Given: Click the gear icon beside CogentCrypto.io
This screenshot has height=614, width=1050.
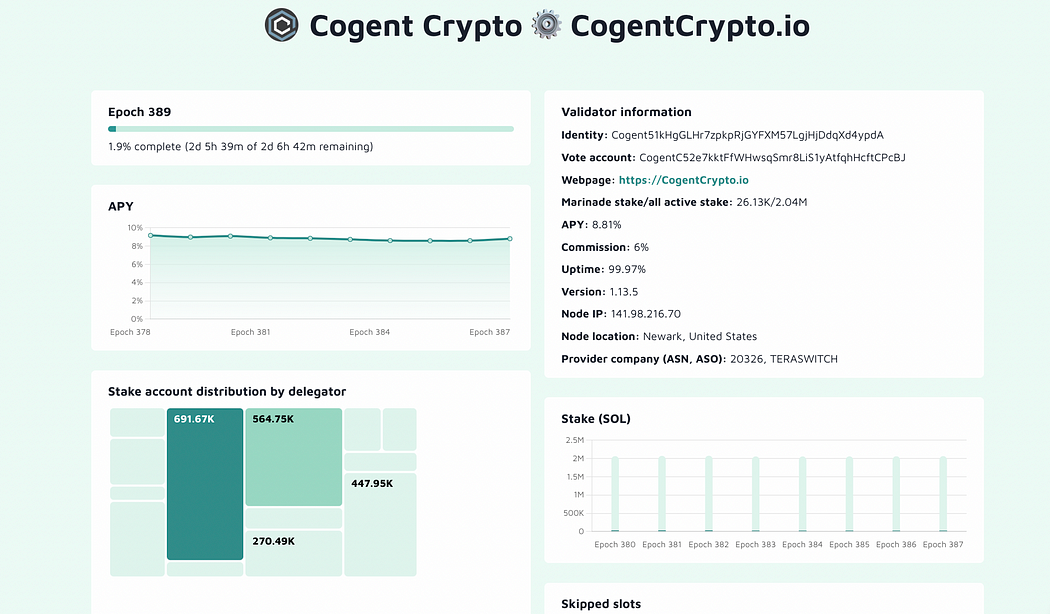Looking at the screenshot, I should coord(546,25).
